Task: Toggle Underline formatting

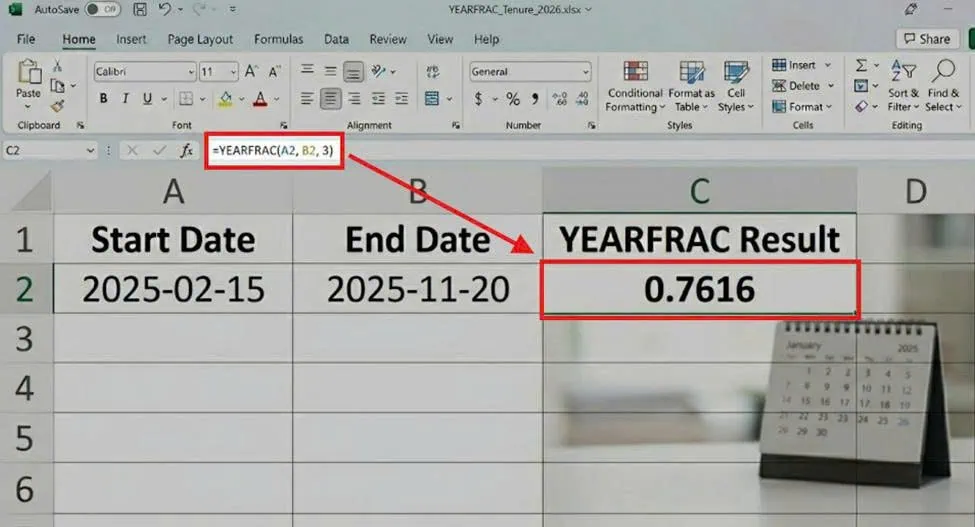Action: (147, 98)
